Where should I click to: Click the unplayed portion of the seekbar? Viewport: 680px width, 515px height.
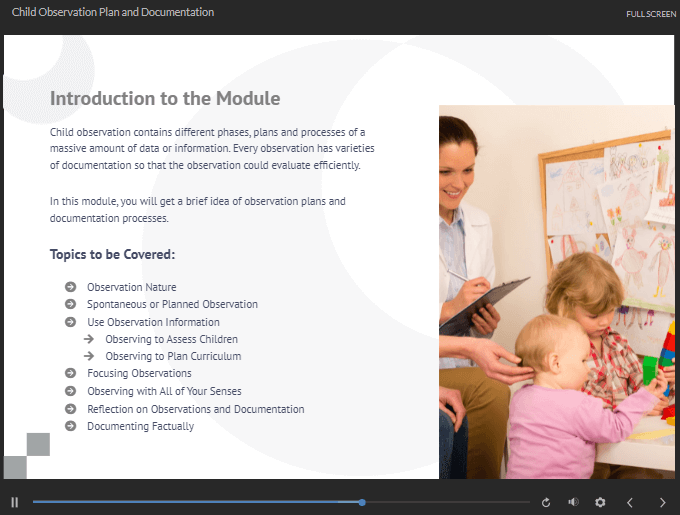coord(445,502)
